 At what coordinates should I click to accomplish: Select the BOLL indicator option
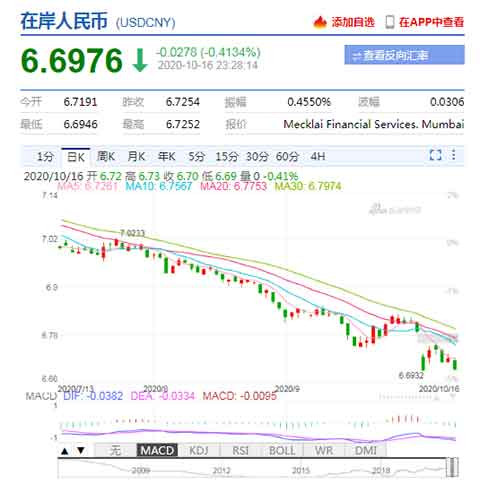[x=282, y=451]
